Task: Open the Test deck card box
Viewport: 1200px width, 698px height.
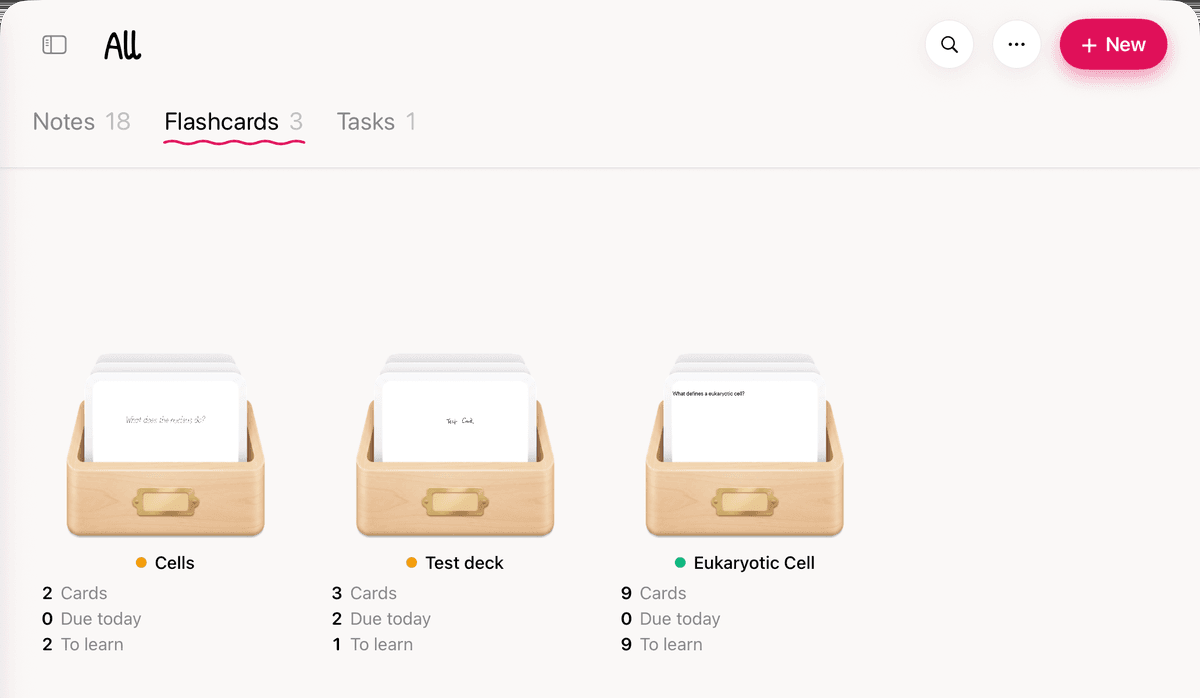Action: pos(455,445)
